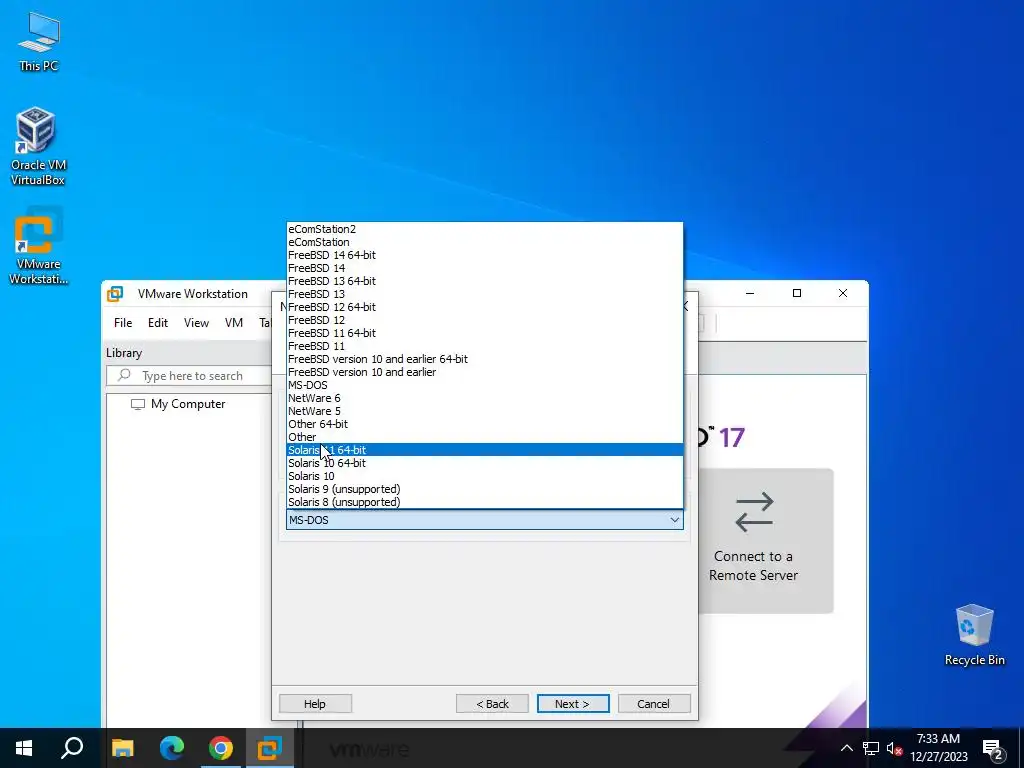Viewport: 1024px width, 768px height.
Task: Select NetWare 5 from the list
Action: coord(485,411)
